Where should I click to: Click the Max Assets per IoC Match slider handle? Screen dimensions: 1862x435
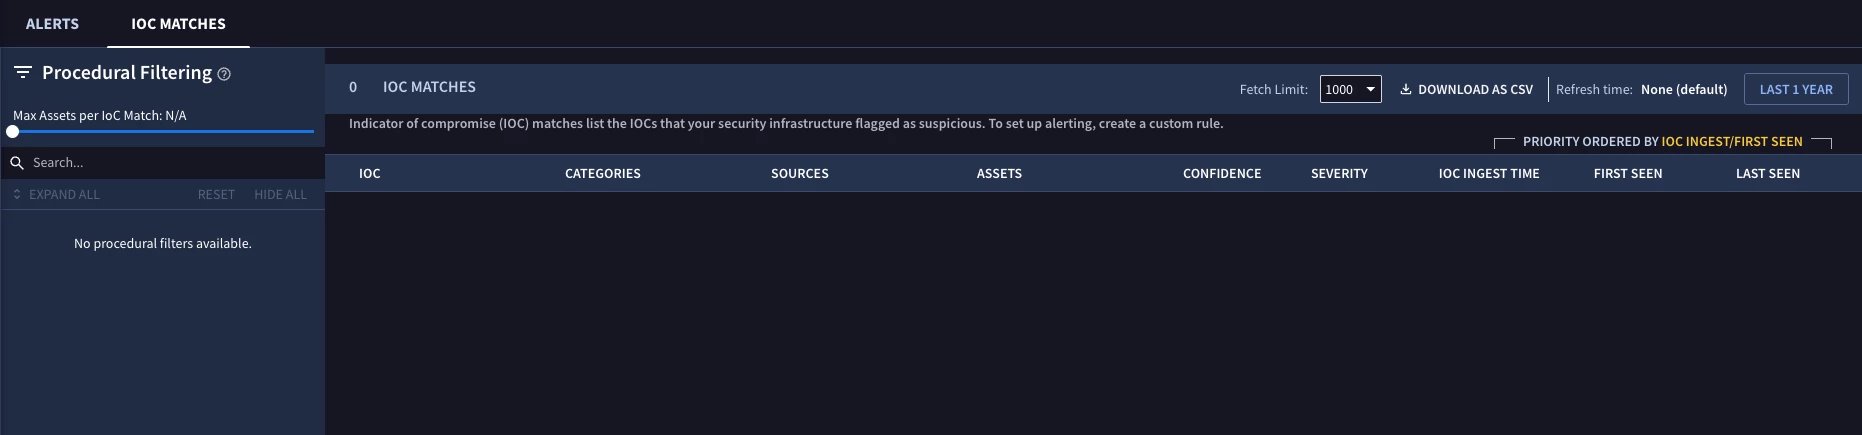pos(13,131)
